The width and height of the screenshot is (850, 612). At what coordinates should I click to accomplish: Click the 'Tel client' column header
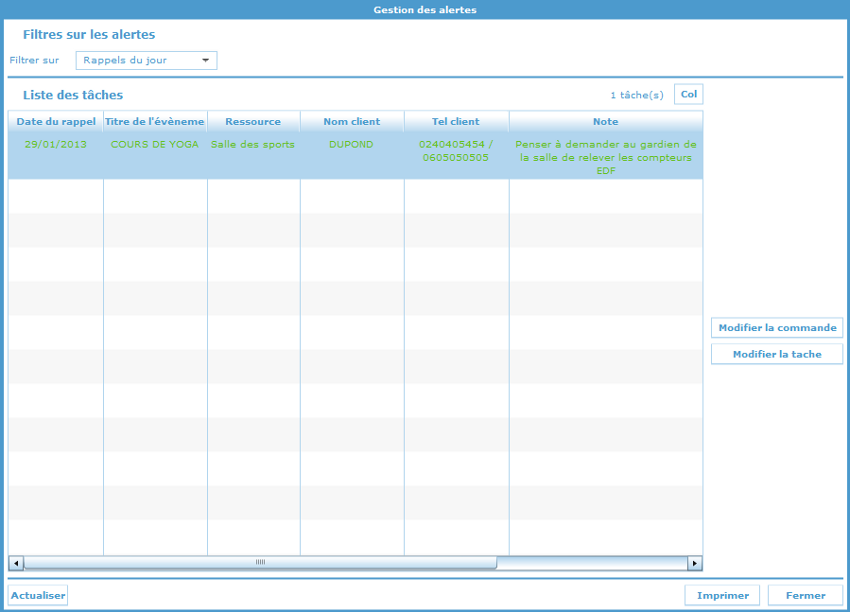pyautogui.click(x=456, y=121)
